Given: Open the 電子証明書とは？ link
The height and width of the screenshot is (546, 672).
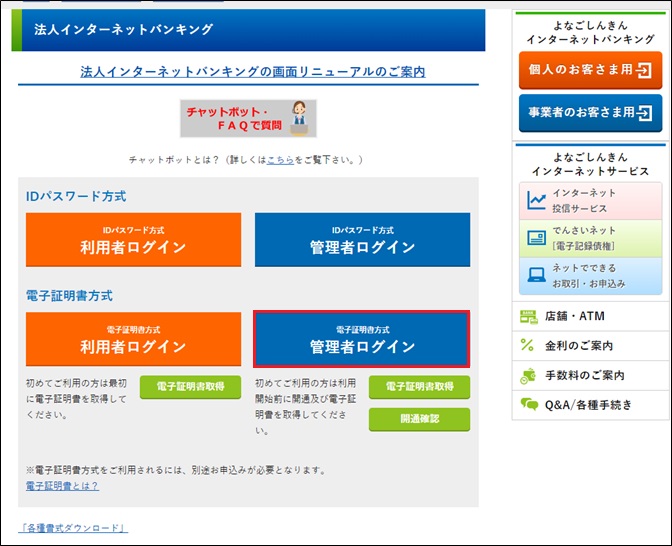Looking at the screenshot, I should pyautogui.click(x=62, y=486).
